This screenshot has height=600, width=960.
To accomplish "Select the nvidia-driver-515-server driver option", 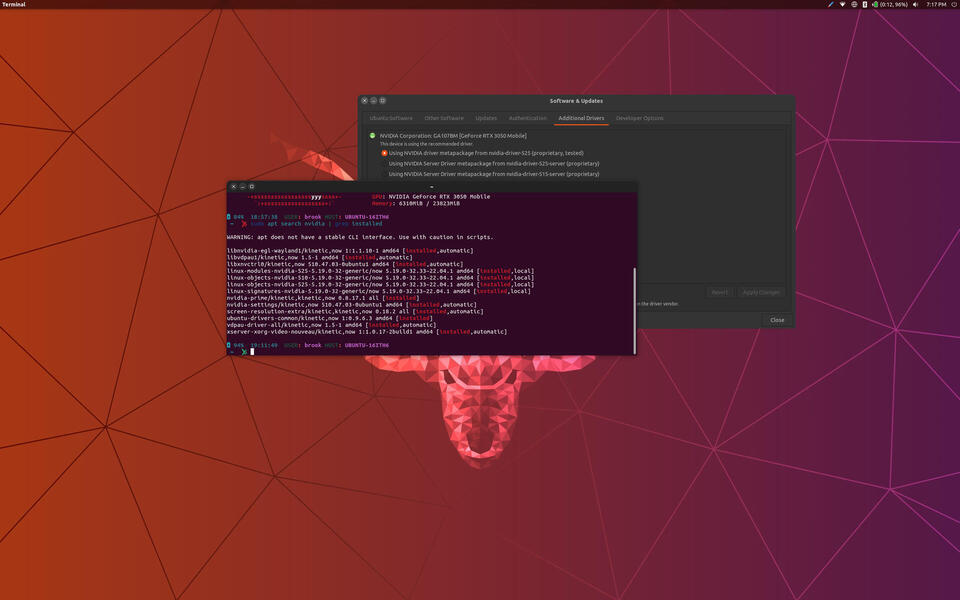I will tap(490, 174).
